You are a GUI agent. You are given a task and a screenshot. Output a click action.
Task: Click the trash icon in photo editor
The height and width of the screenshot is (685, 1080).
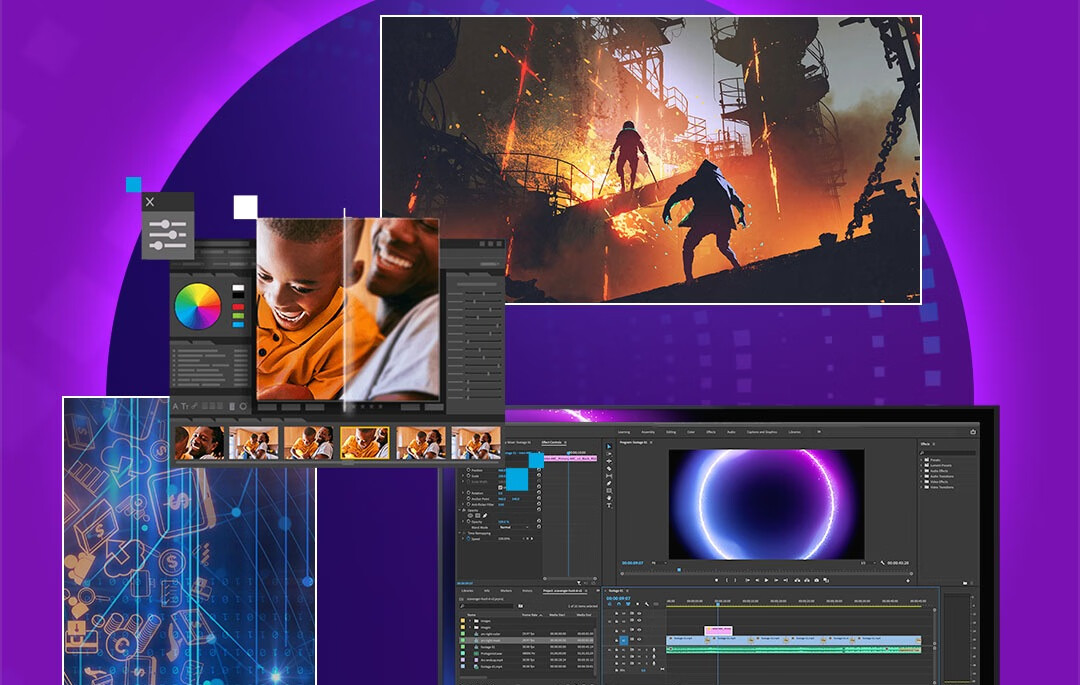231,406
